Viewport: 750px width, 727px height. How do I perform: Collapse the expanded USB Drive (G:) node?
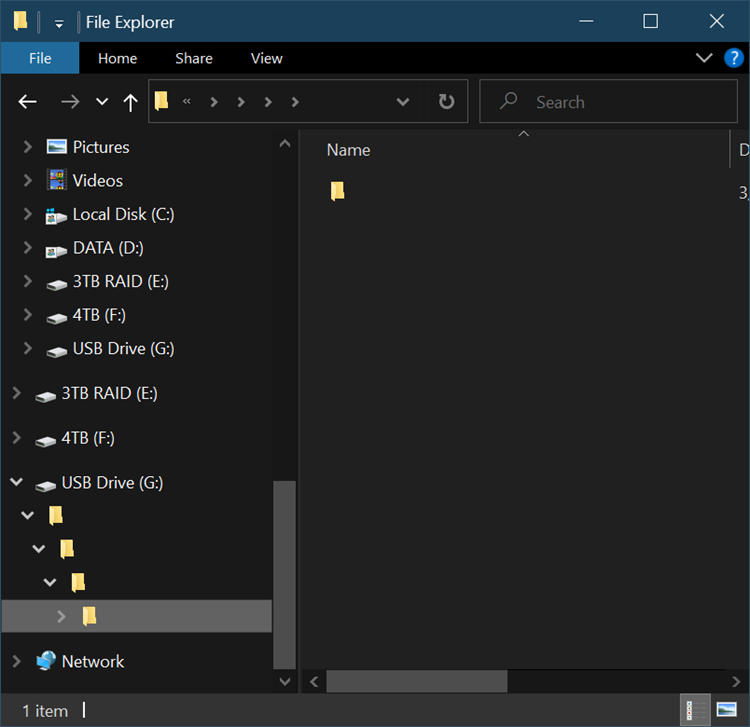[17, 482]
